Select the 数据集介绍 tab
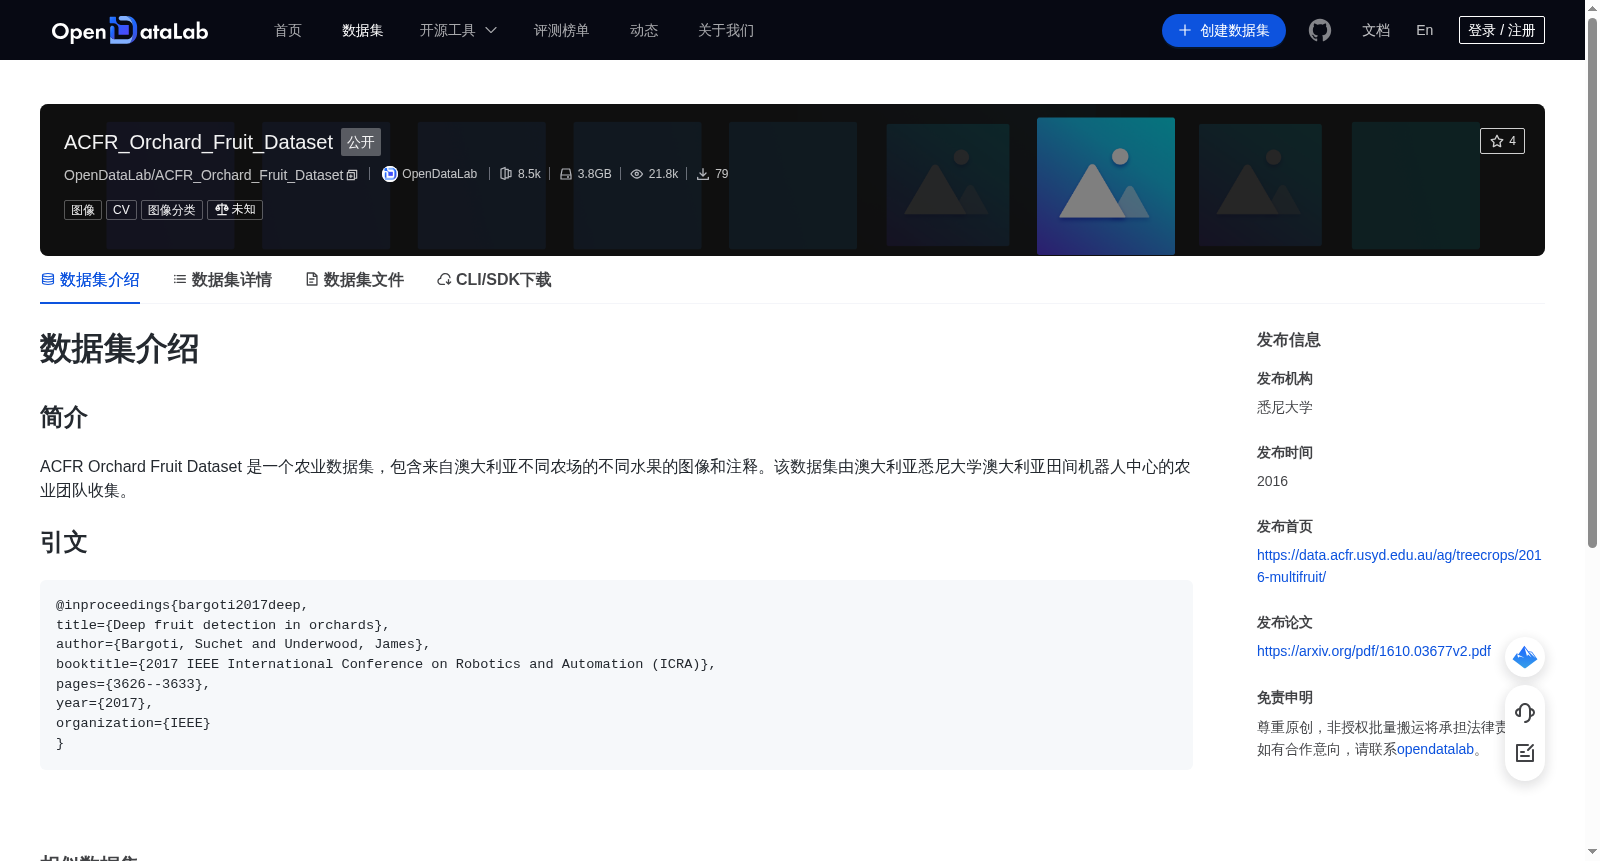 coord(90,280)
